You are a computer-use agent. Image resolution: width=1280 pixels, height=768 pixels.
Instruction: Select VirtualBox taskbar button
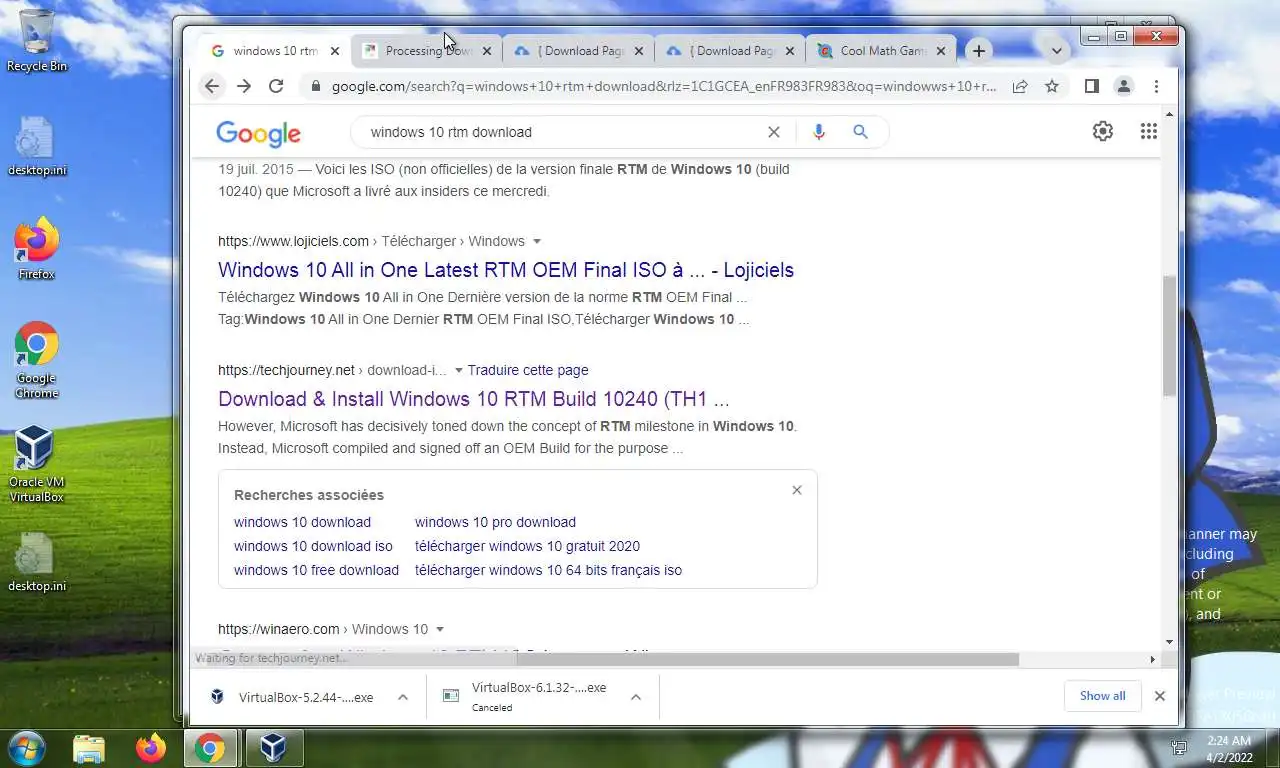click(273, 748)
